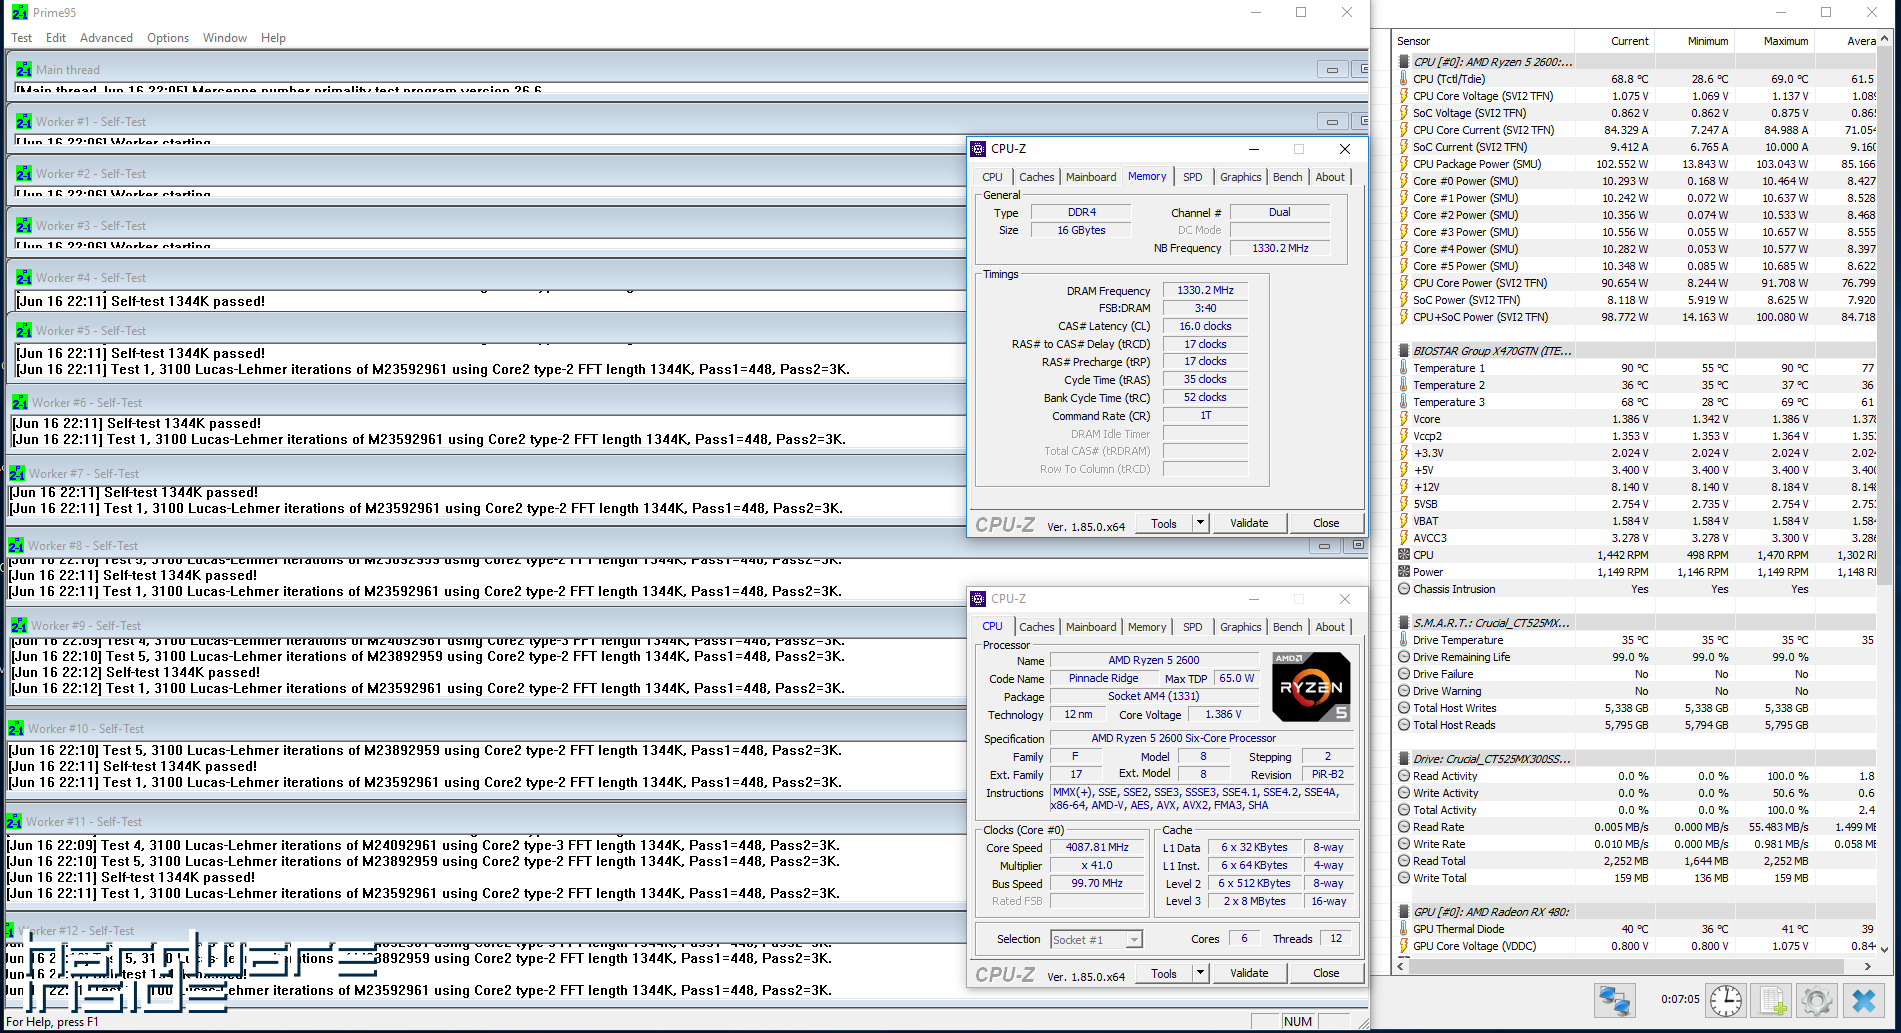Image resolution: width=1901 pixels, height=1033 pixels.
Task: Click the Worker #6 Self-Test window icon
Action: pyautogui.click(x=20, y=402)
